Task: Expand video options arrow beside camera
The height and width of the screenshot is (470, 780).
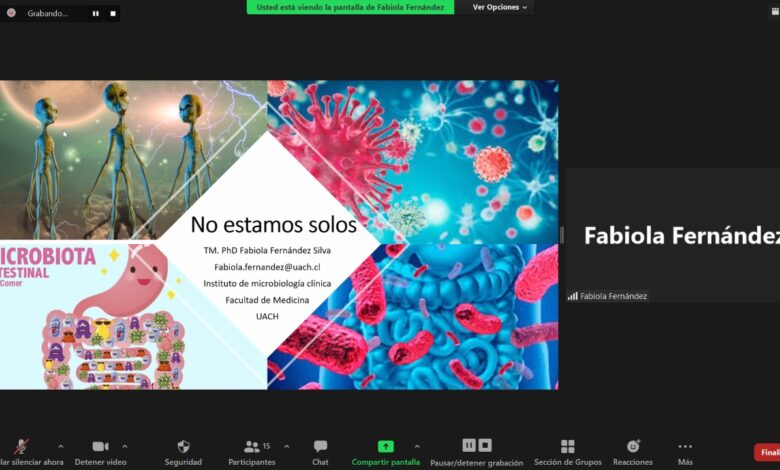Action: point(125,446)
